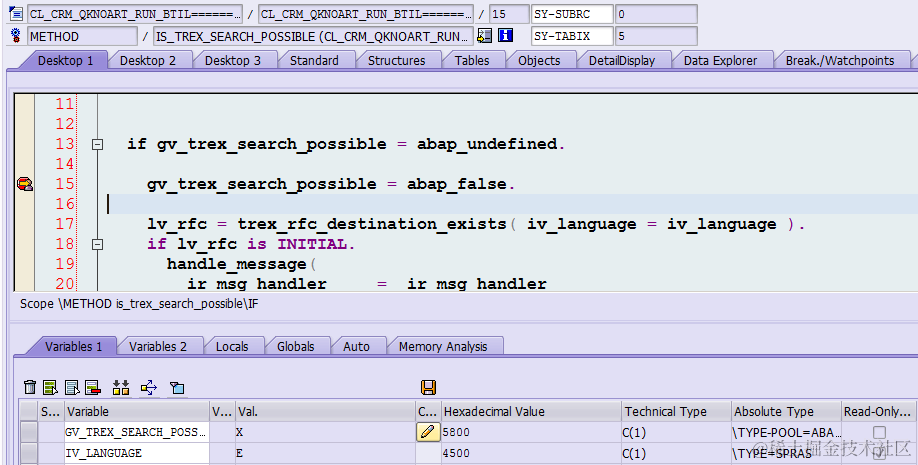Select the row selector for IV_LANGUAGE row

[x=29, y=453]
